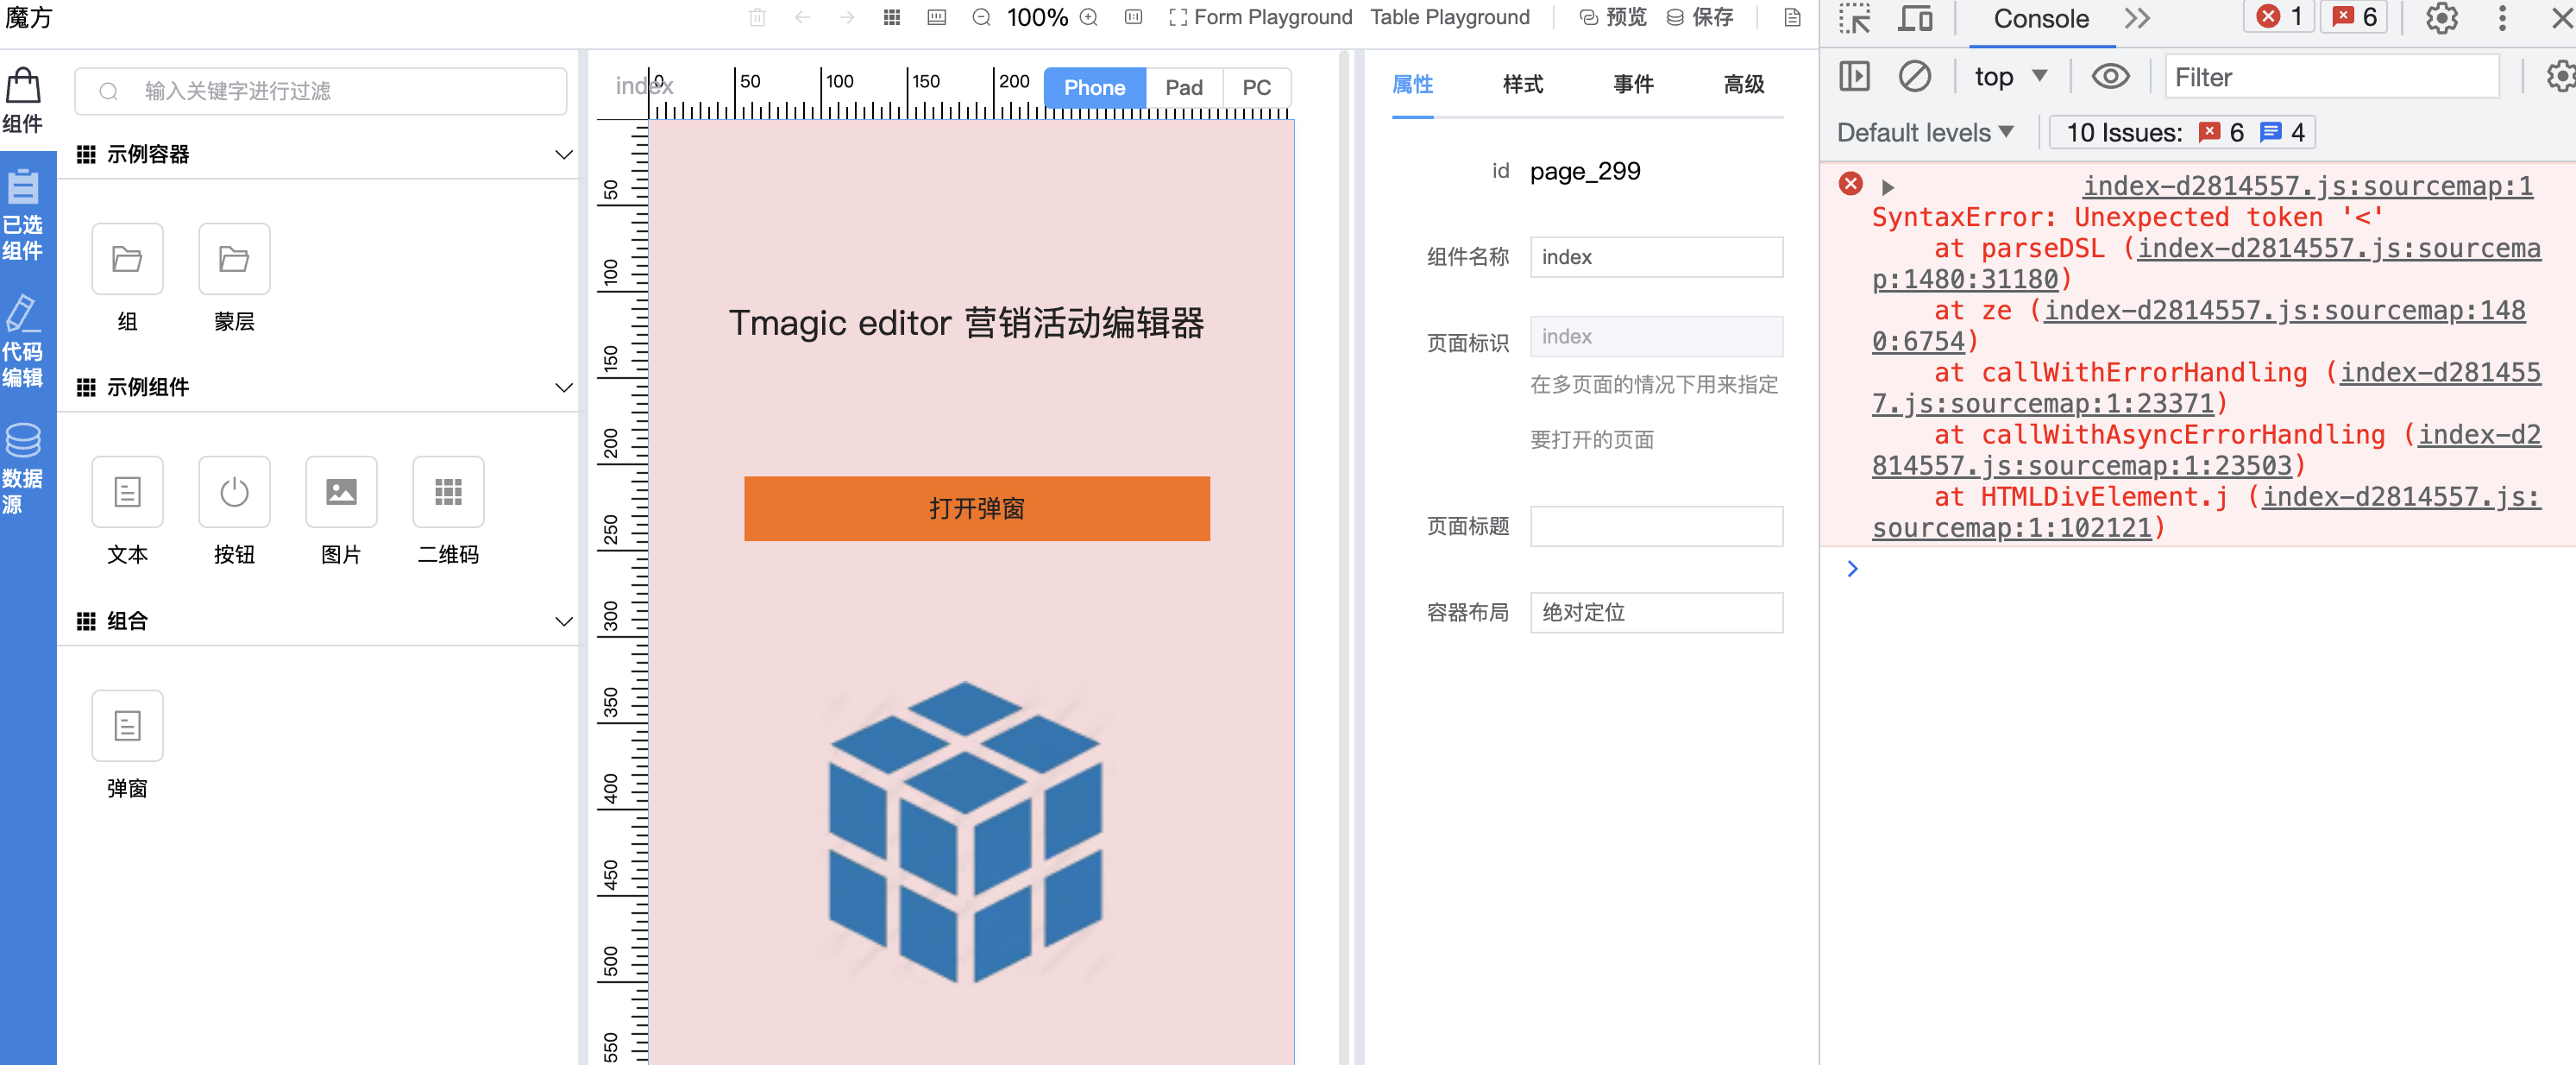This screenshot has height=1065, width=2576.
Task: Click the 保存 save button
Action: [x=1700, y=17]
